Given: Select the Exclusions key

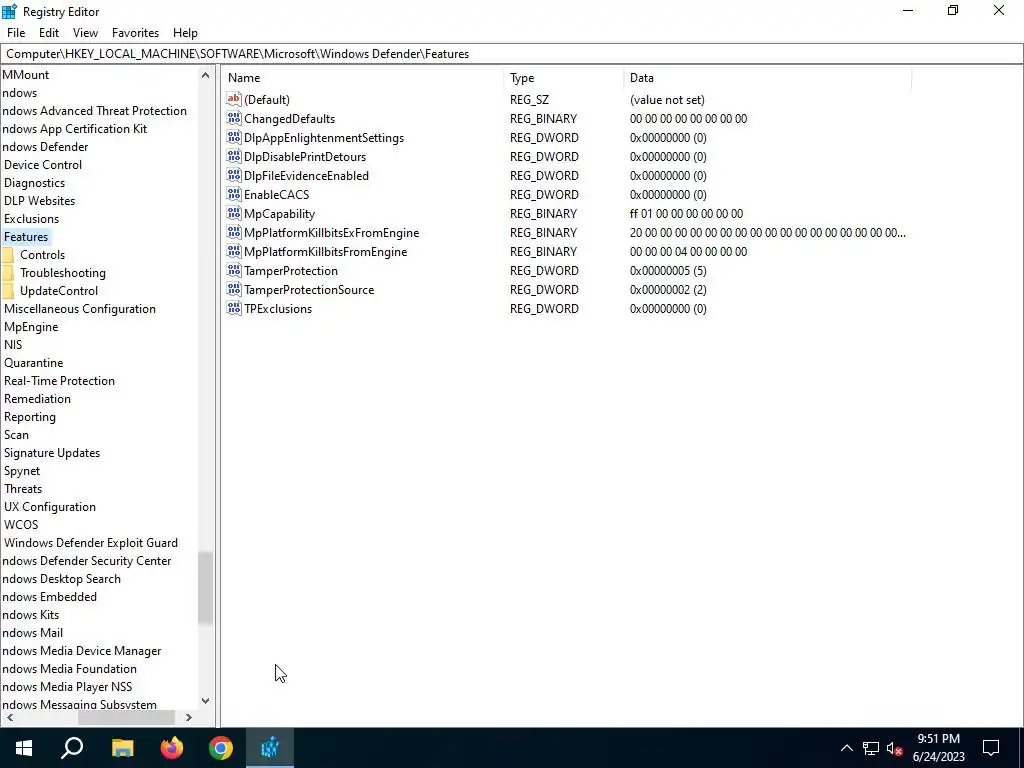Looking at the screenshot, I should point(31,219).
